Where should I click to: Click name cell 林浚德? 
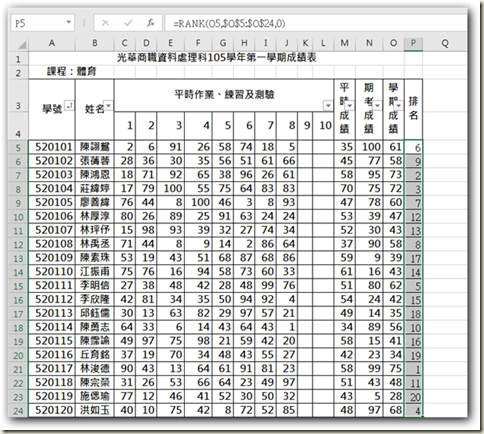(x=95, y=369)
